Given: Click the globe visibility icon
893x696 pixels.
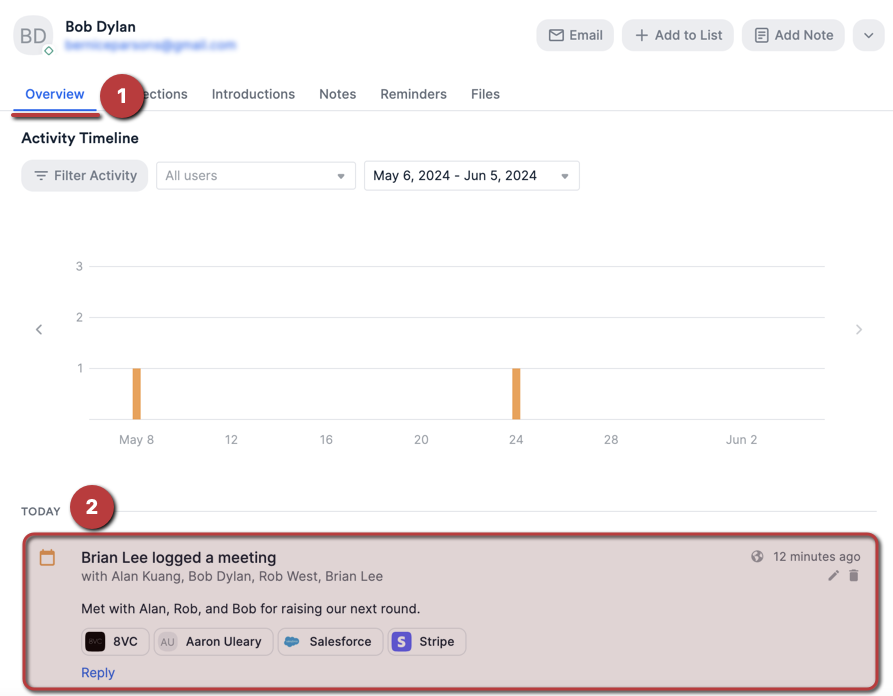Looking at the screenshot, I should [x=757, y=557].
